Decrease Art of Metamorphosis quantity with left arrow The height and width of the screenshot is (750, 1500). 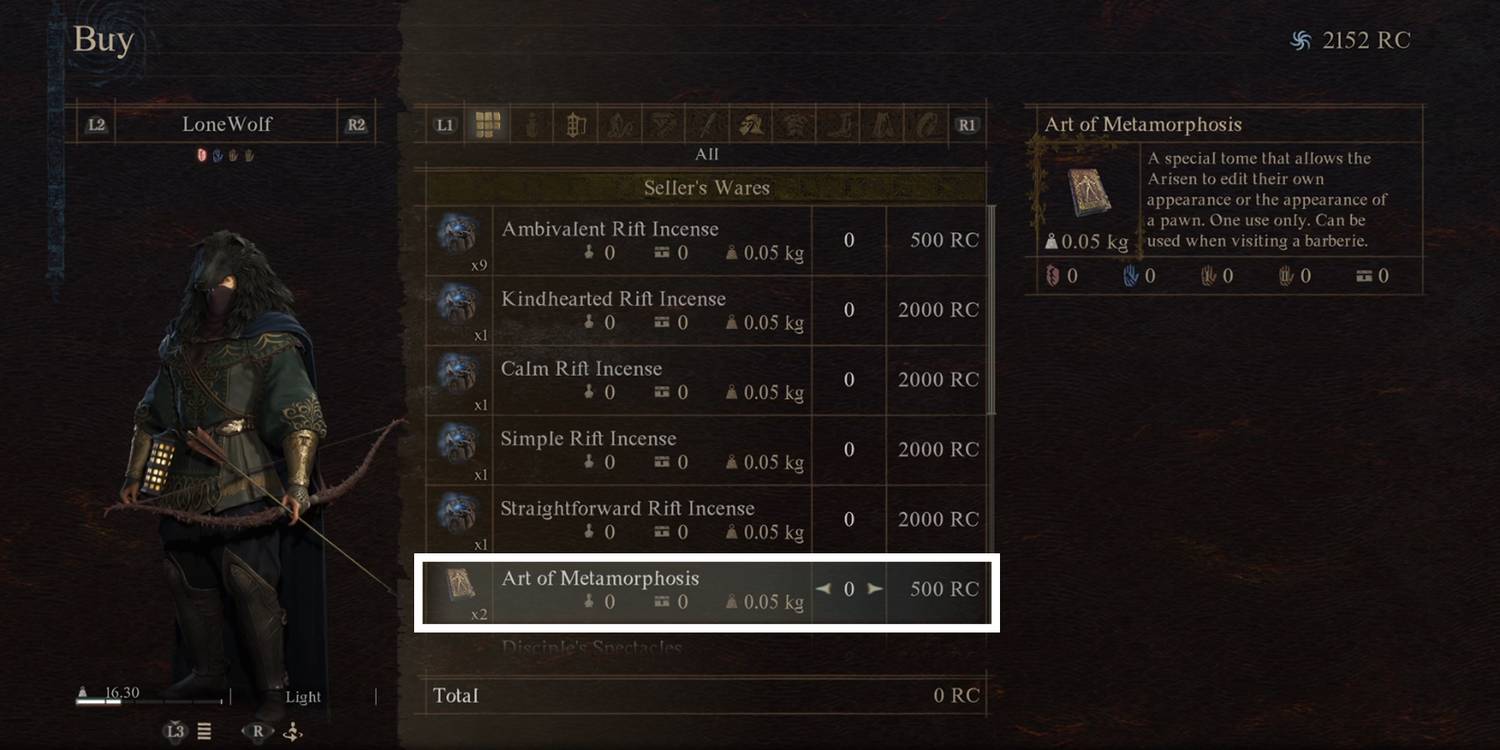point(823,589)
